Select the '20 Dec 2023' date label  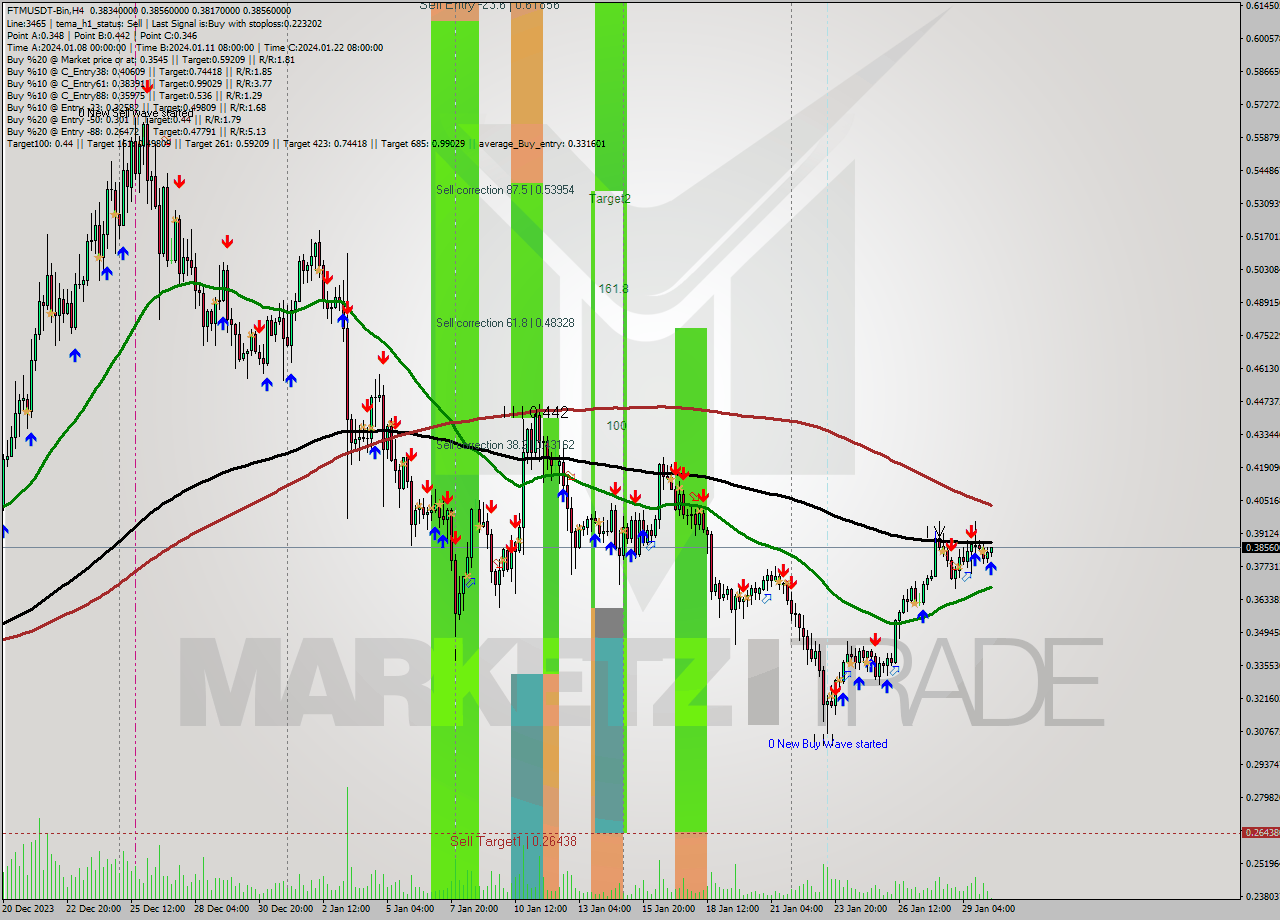(30, 909)
